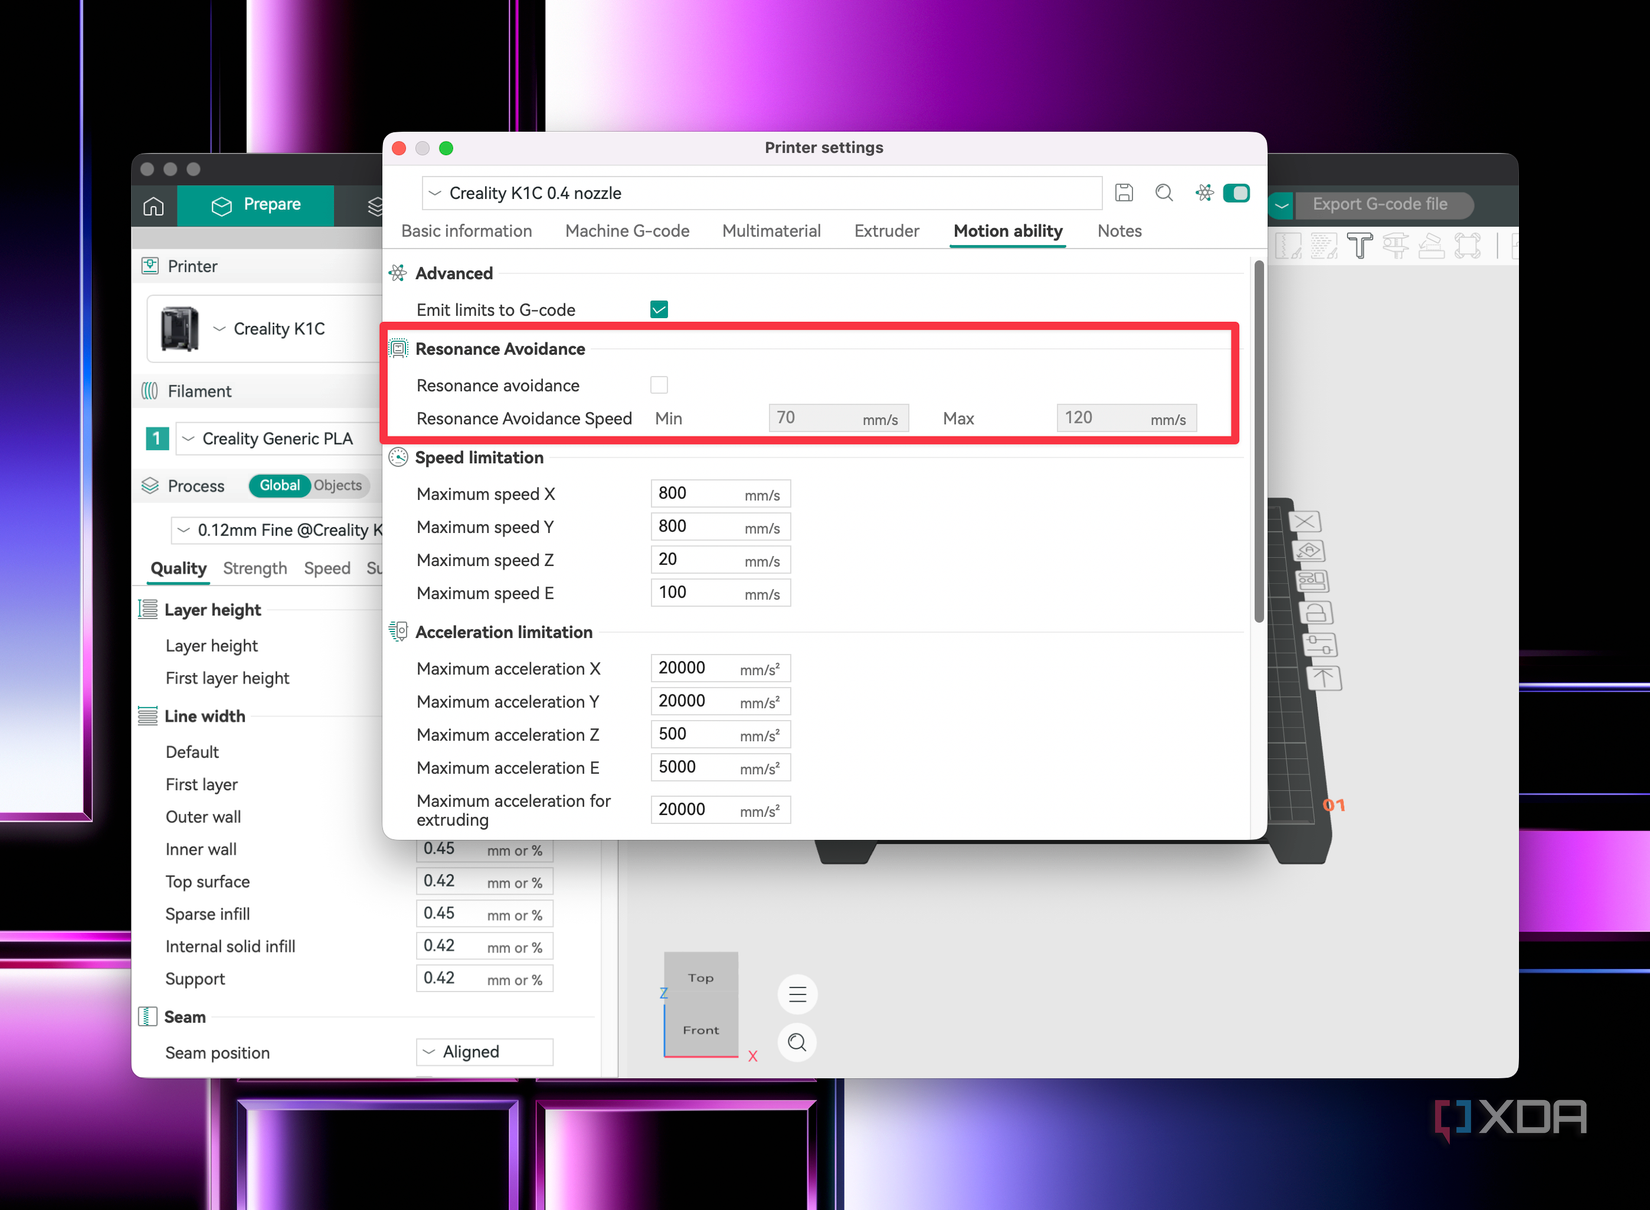Open the 0.12mm Fine process preset dropdown

point(279,530)
